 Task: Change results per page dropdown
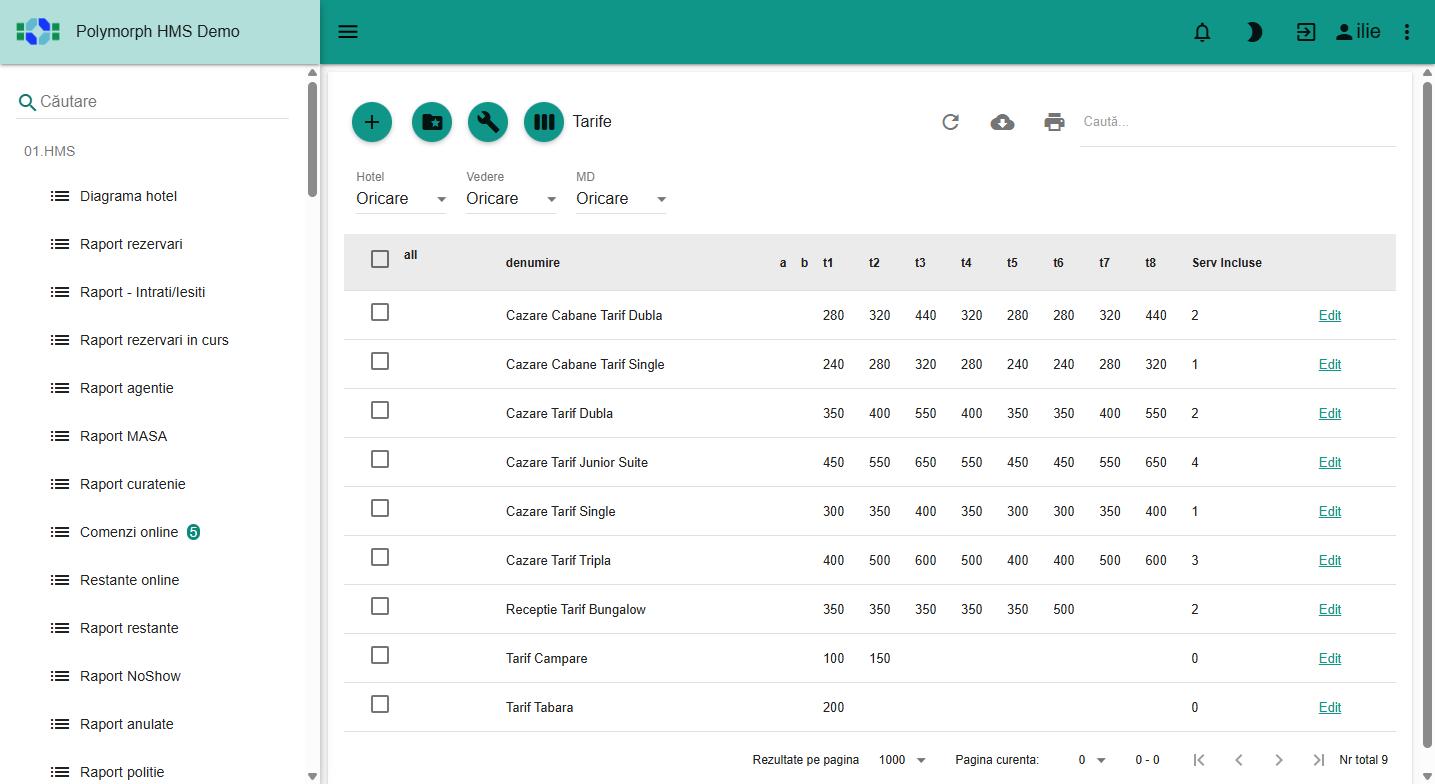902,760
